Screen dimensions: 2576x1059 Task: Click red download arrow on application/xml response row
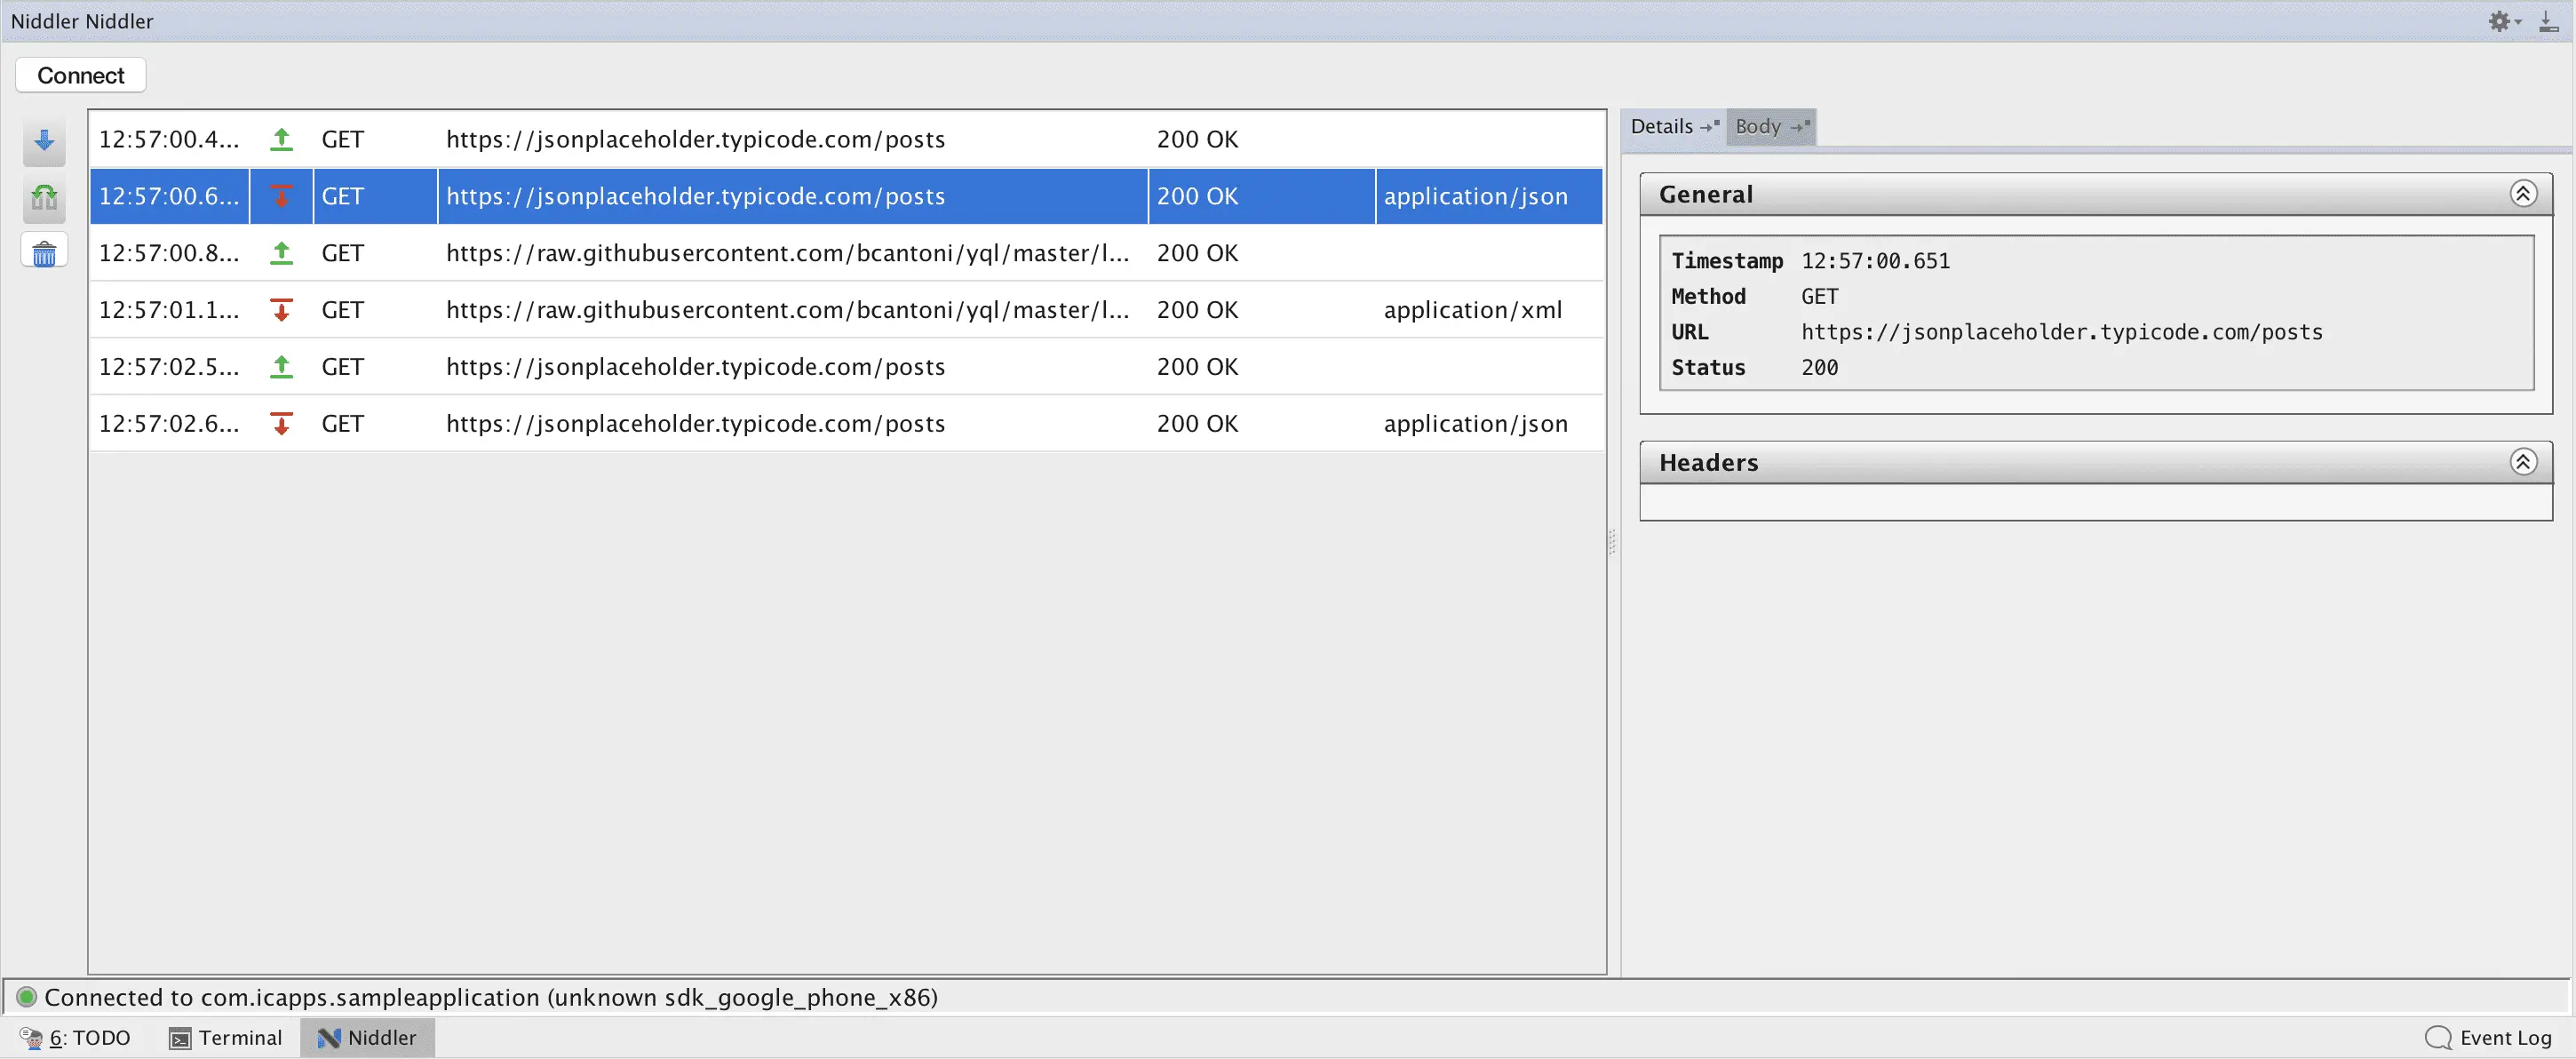coord(282,310)
